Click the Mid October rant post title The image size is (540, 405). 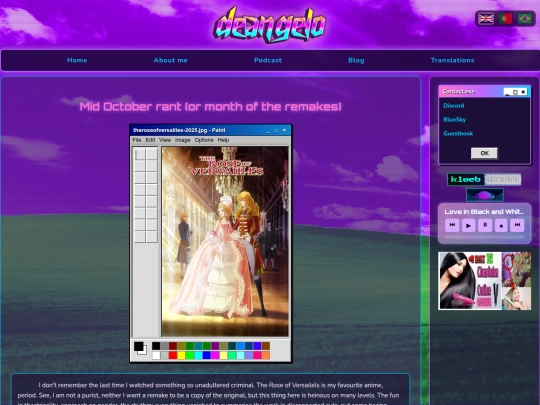tap(210, 106)
